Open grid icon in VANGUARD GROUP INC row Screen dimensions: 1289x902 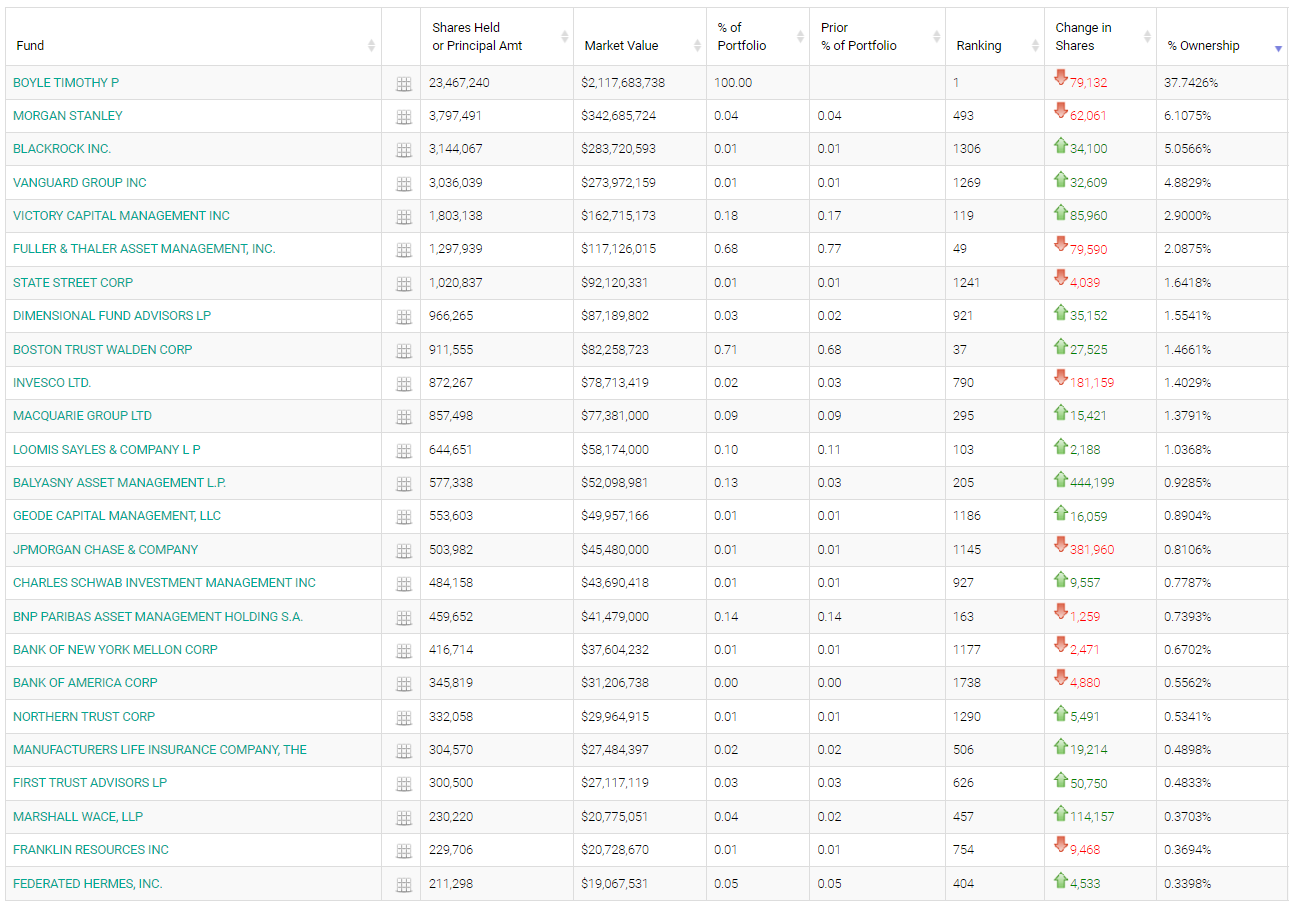tap(404, 184)
